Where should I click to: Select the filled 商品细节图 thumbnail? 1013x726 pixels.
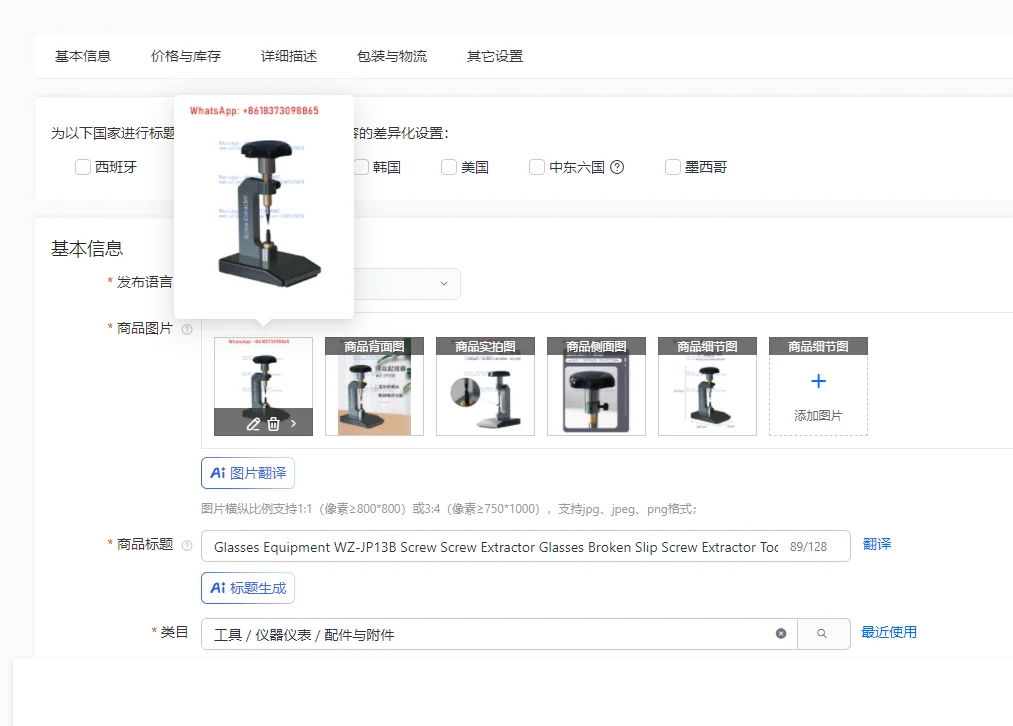[707, 386]
